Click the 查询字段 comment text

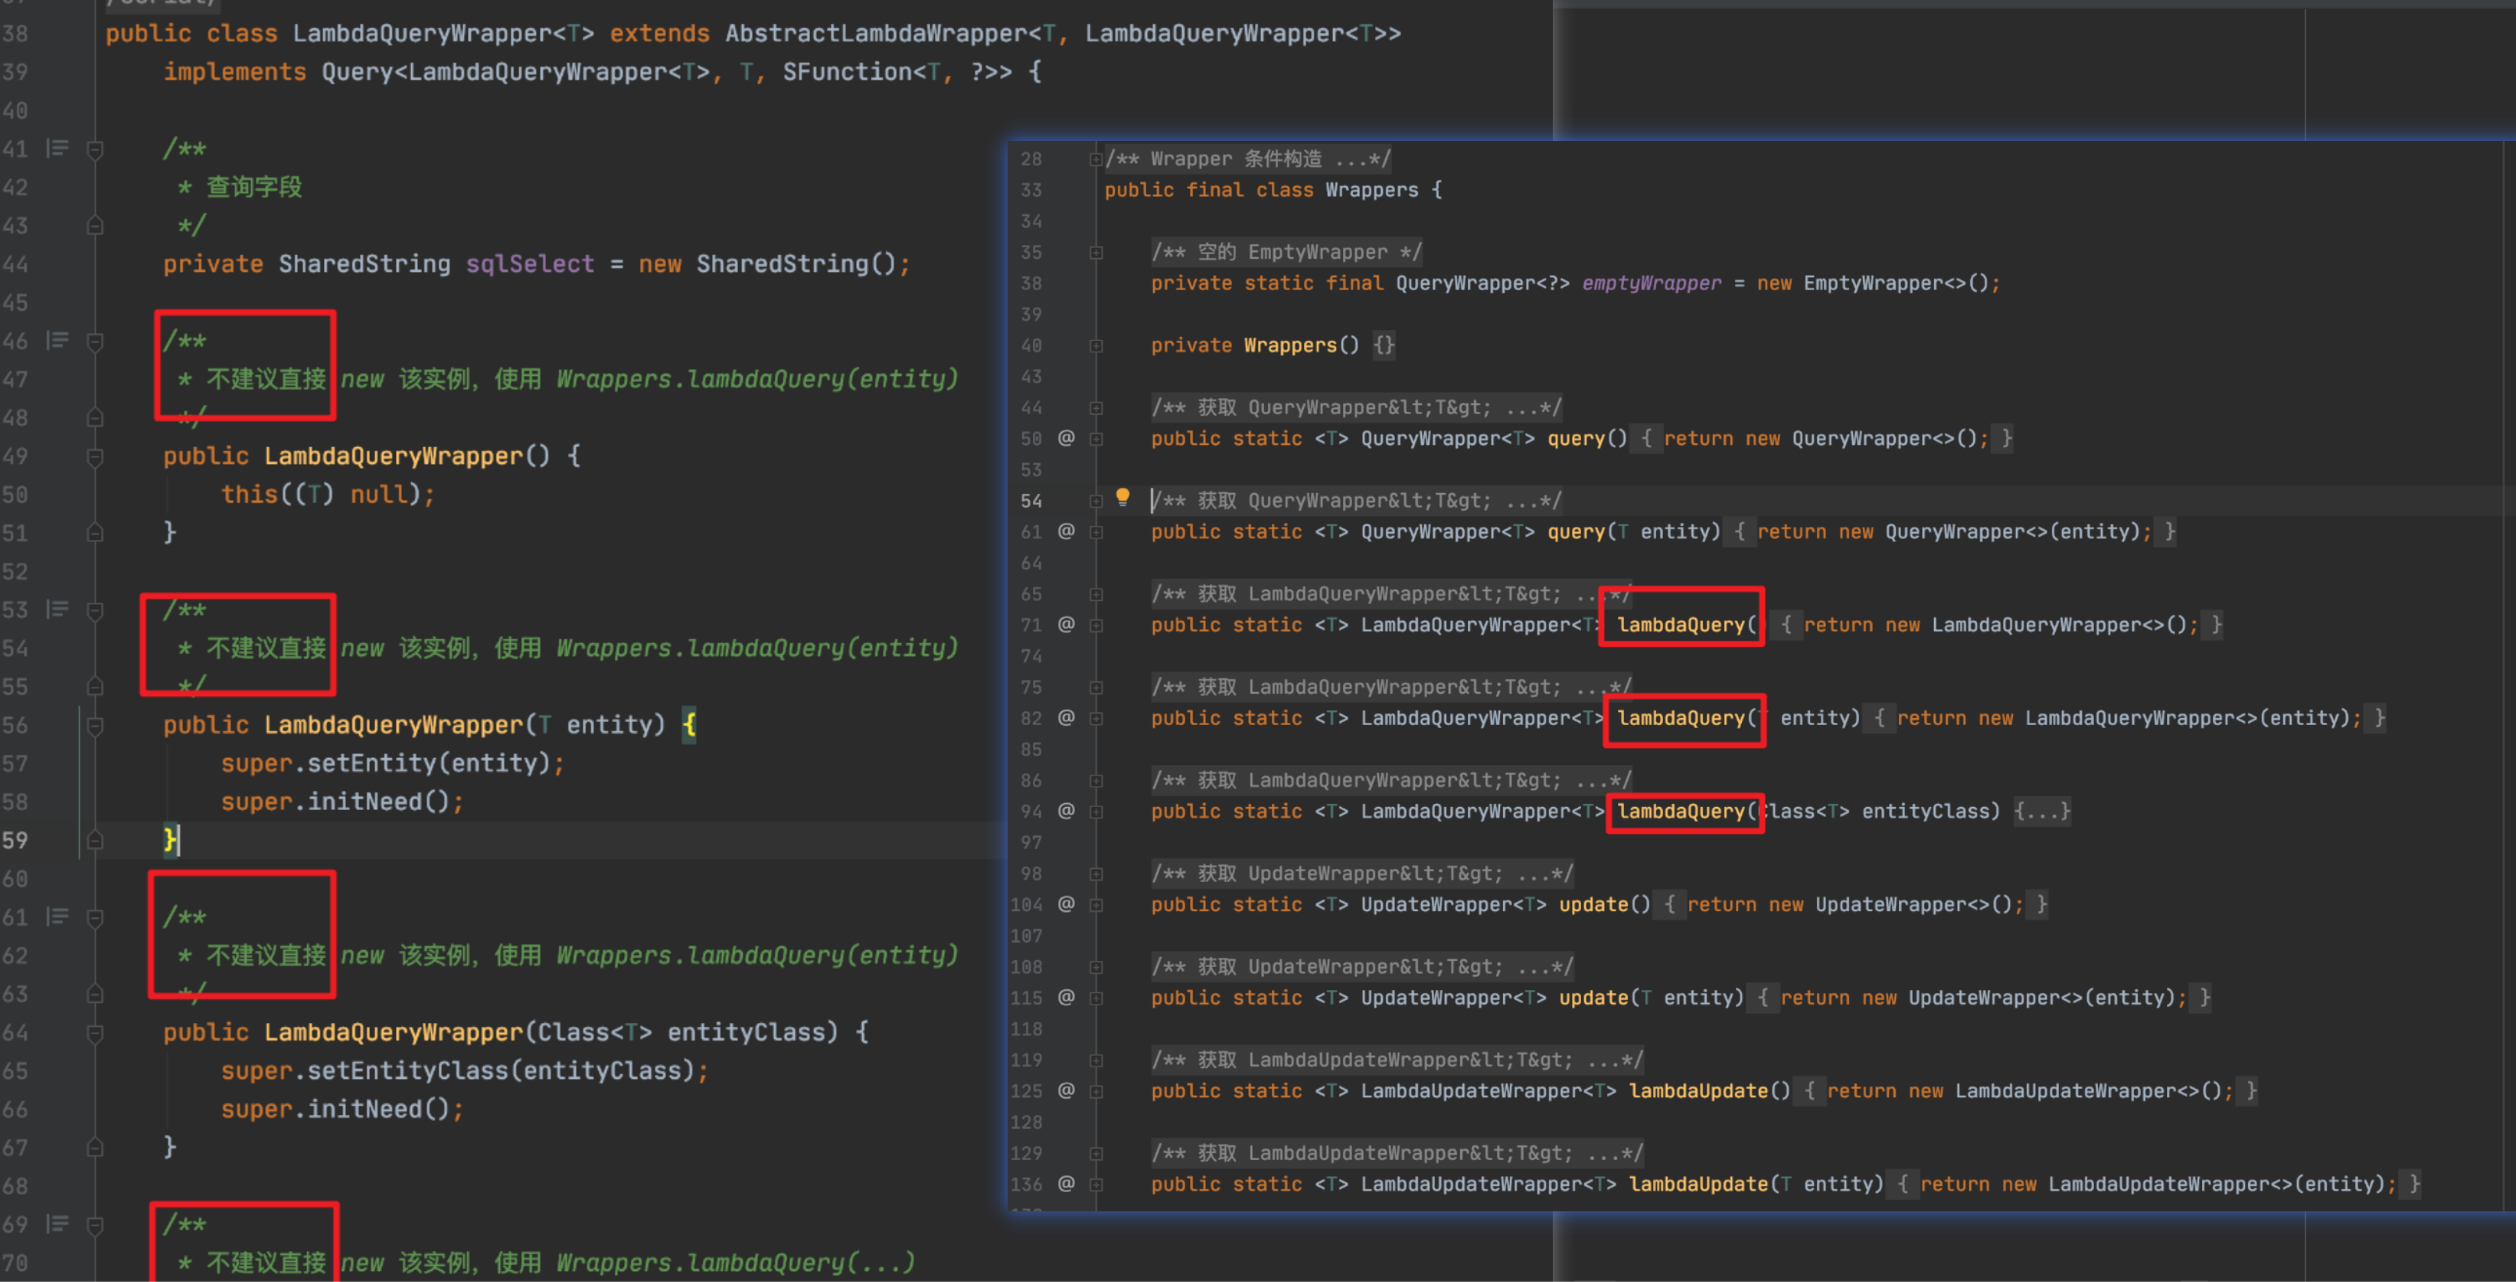coord(254,187)
